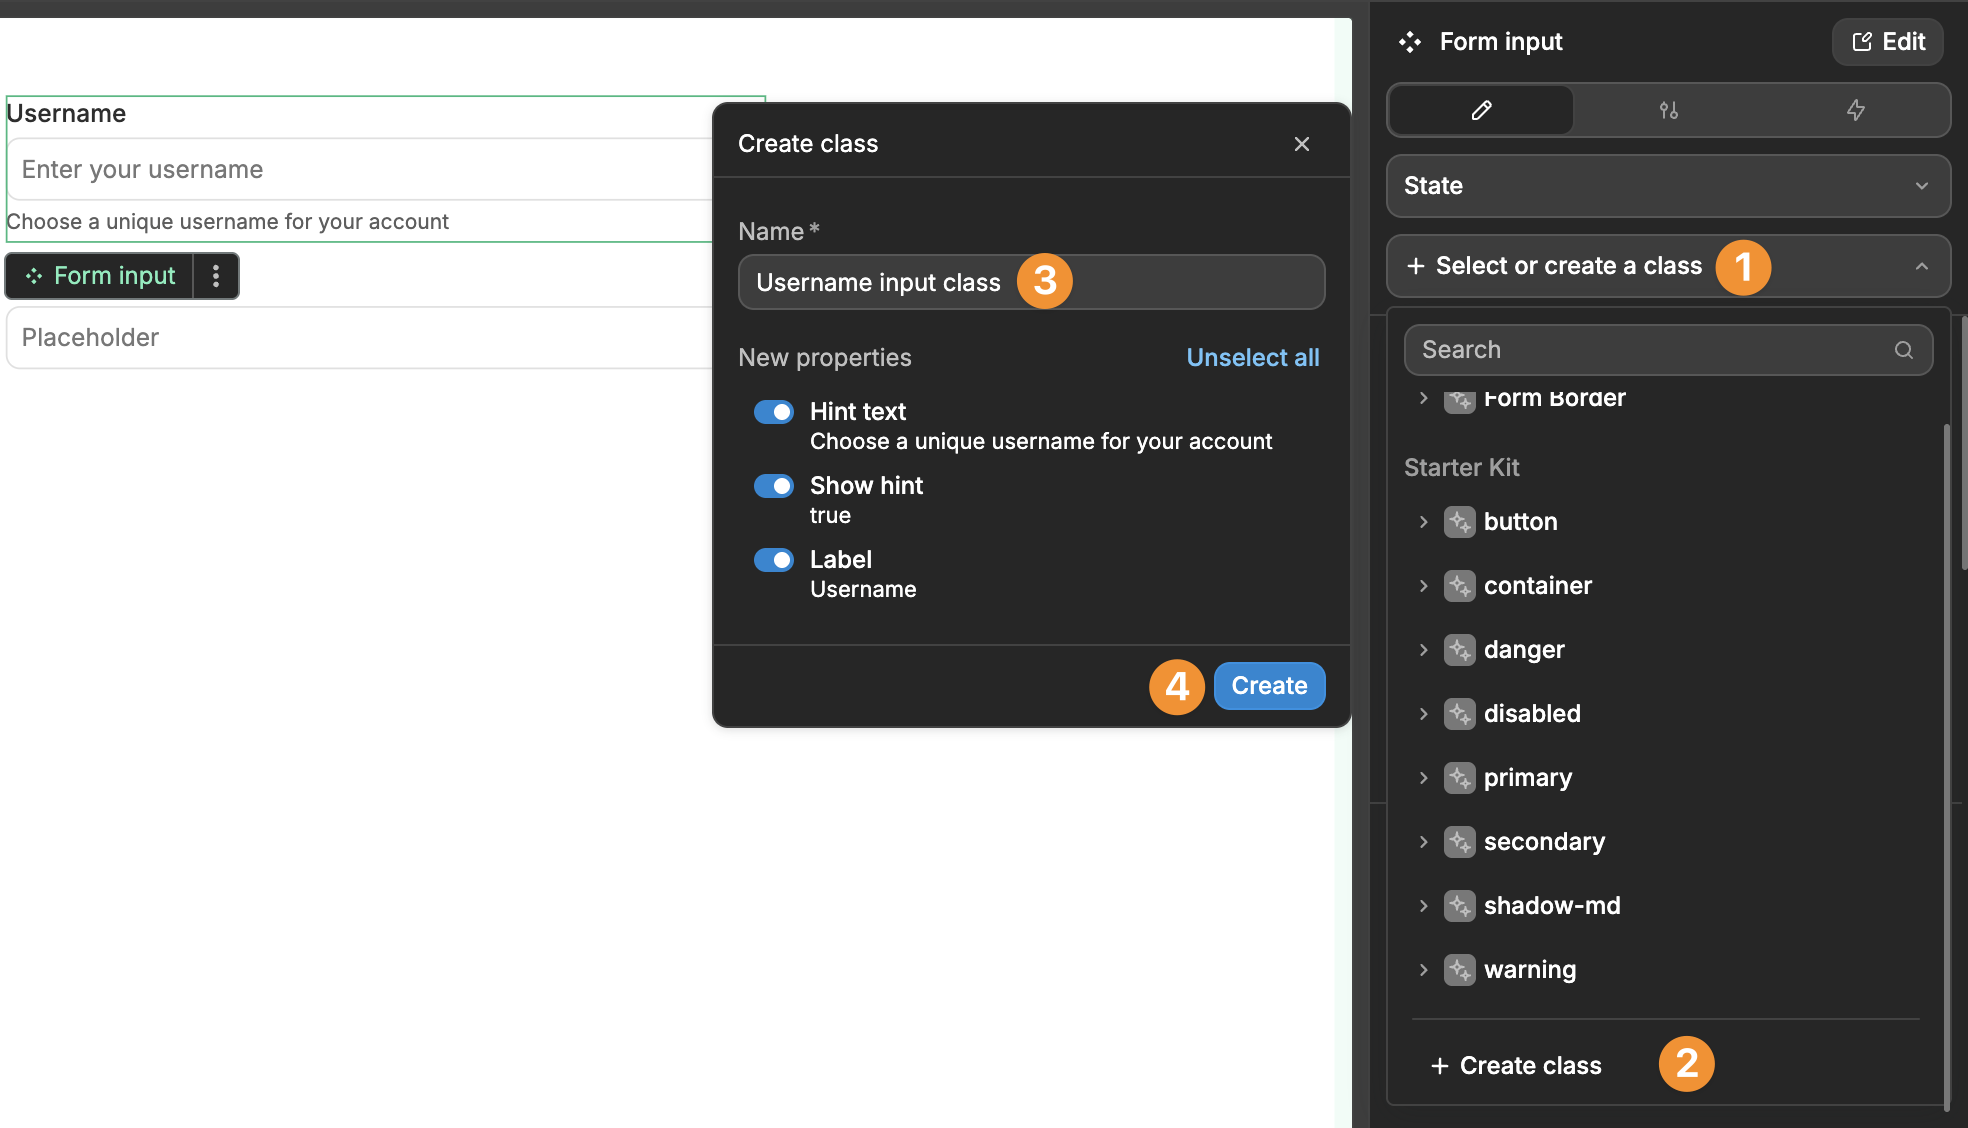Click the move handle icon on the Form input badge
The height and width of the screenshot is (1128, 1968).
pos(33,276)
